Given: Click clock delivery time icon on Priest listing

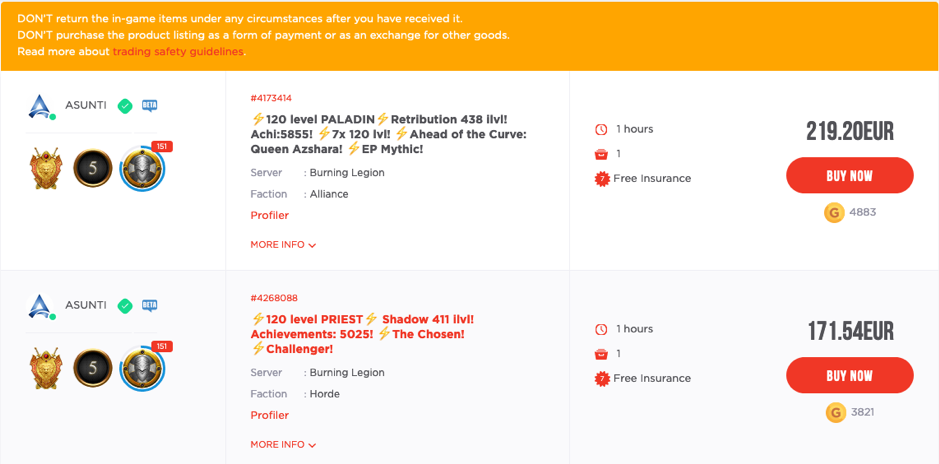Looking at the screenshot, I should [601, 329].
